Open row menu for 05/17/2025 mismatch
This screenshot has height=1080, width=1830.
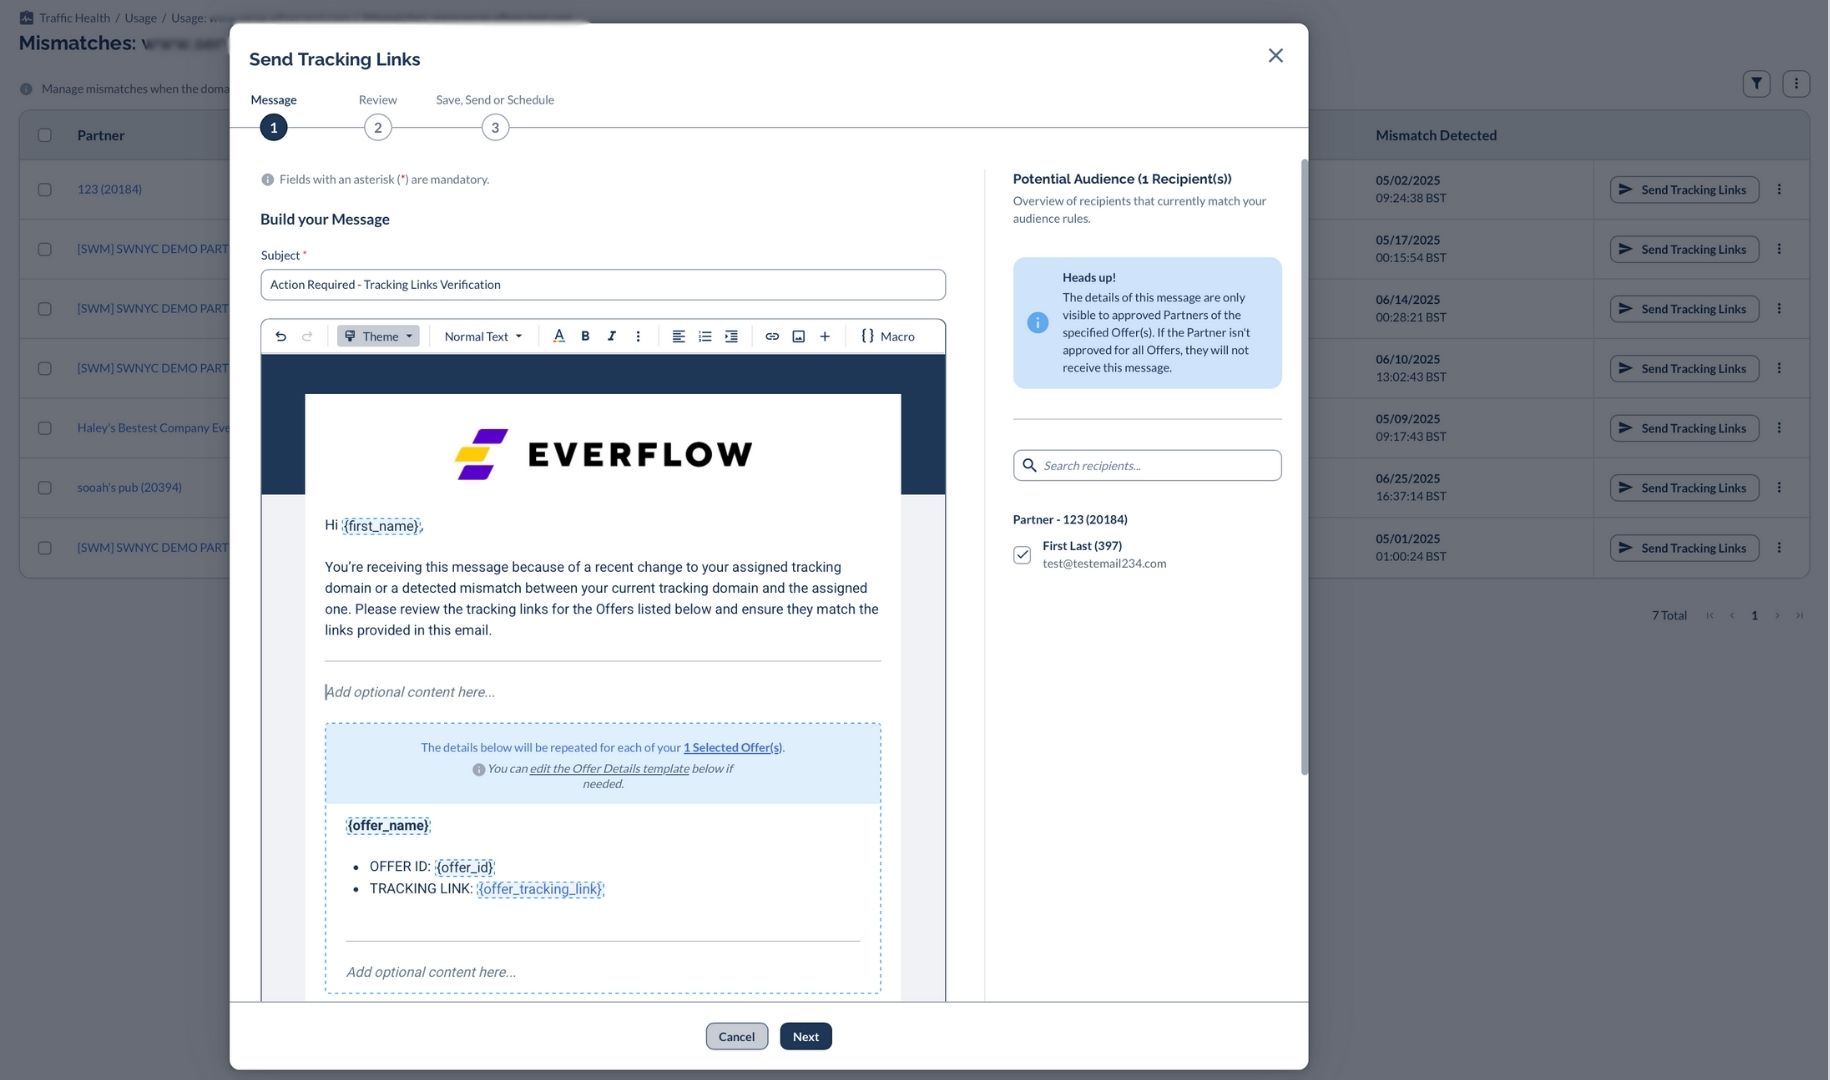click(x=1779, y=249)
